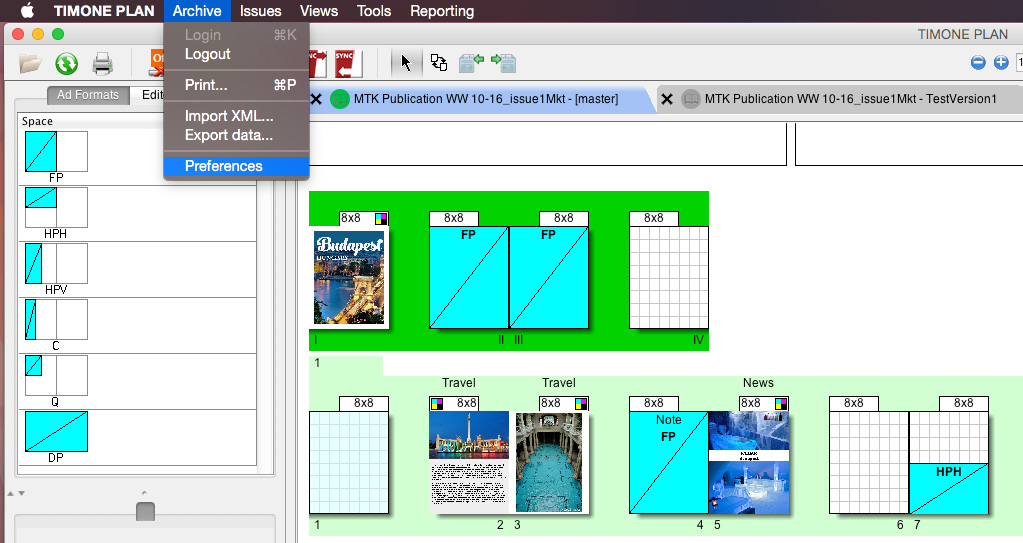The image size is (1023, 543).
Task: Open the Reporting menu
Action: pyautogui.click(x=441, y=11)
